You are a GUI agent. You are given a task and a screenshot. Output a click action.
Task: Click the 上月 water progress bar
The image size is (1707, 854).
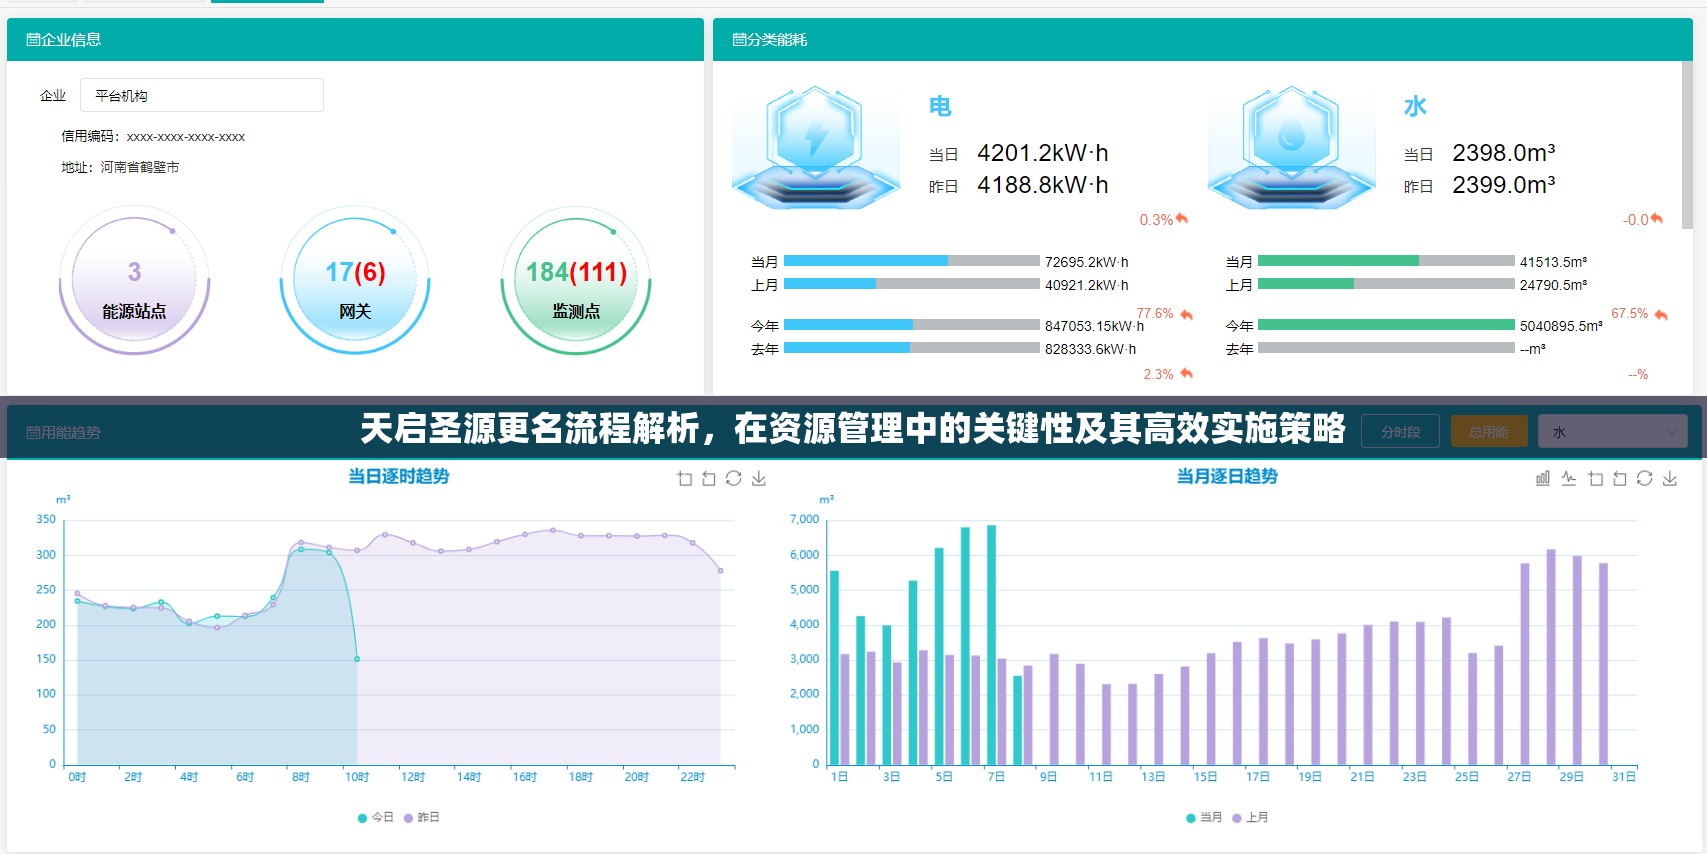click(x=1386, y=284)
